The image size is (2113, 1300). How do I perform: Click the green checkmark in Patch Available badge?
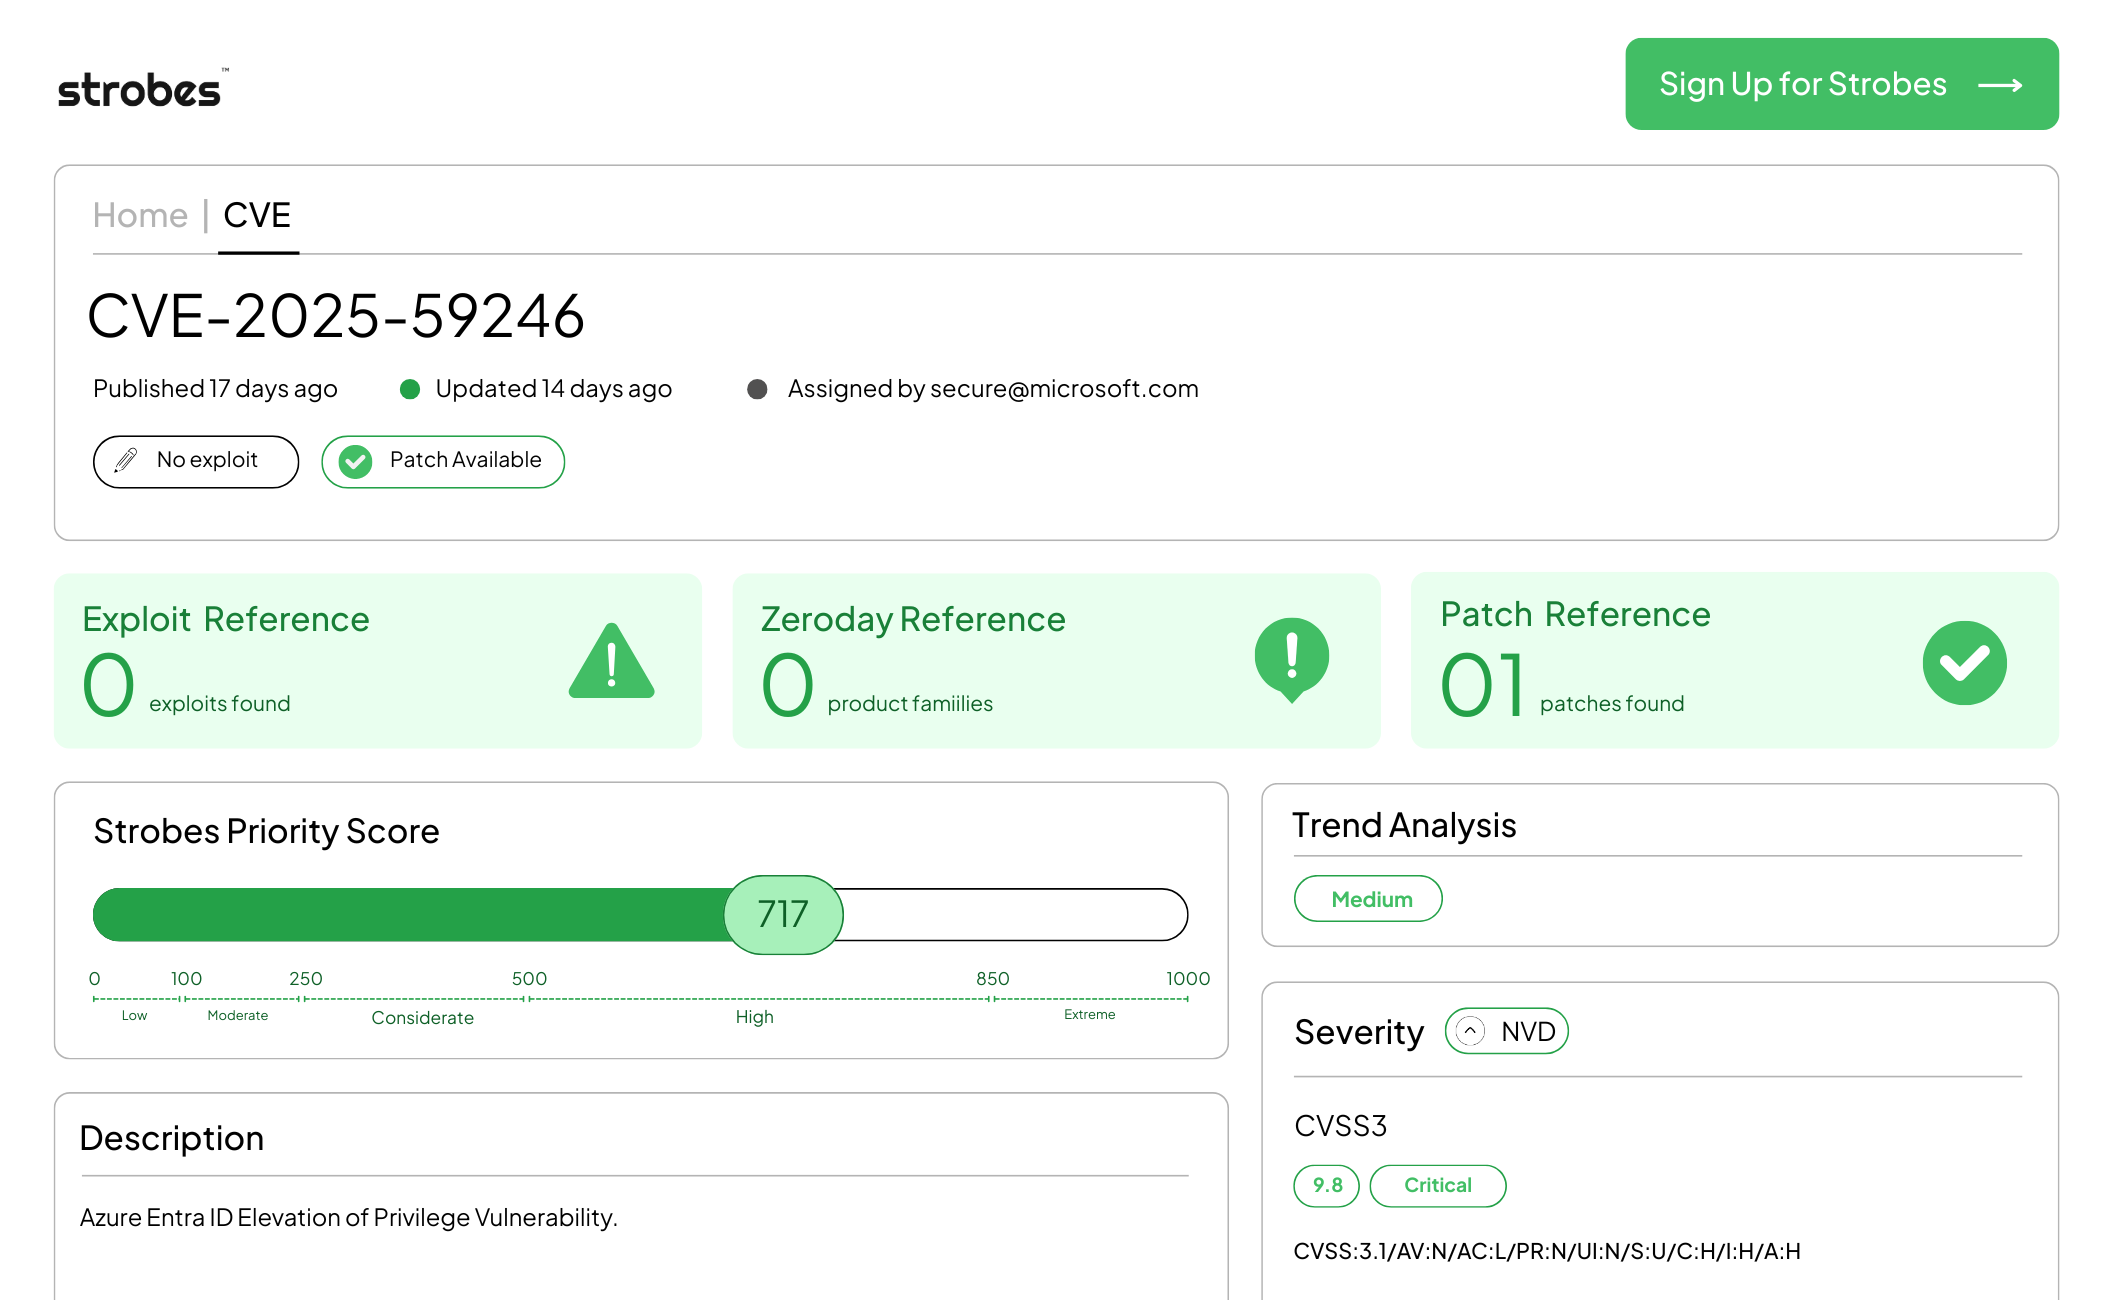click(x=355, y=462)
